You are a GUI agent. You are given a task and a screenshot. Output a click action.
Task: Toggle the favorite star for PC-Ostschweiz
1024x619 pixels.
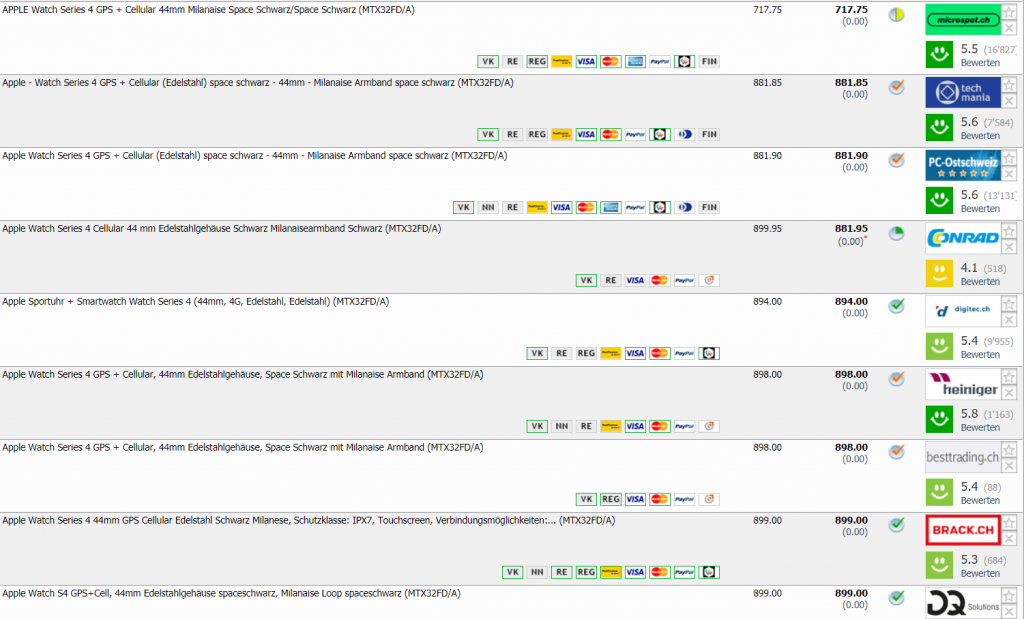[1009, 158]
